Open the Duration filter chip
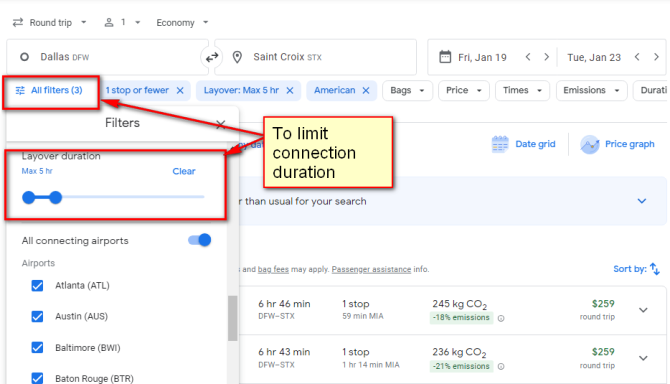The height and width of the screenshot is (384, 670). click(x=650, y=91)
